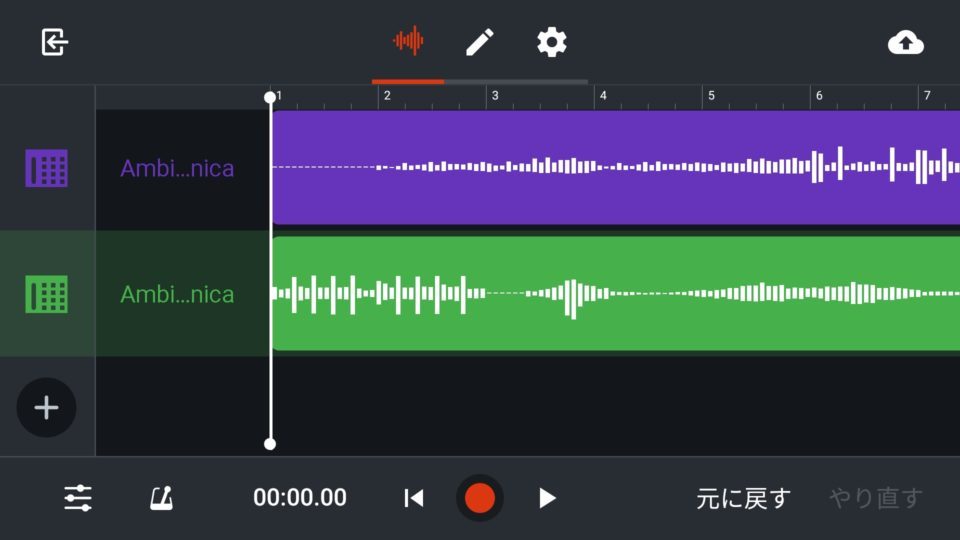Select the green Ambi...nica track name
The width and height of the screenshot is (960, 540).
click(177, 294)
